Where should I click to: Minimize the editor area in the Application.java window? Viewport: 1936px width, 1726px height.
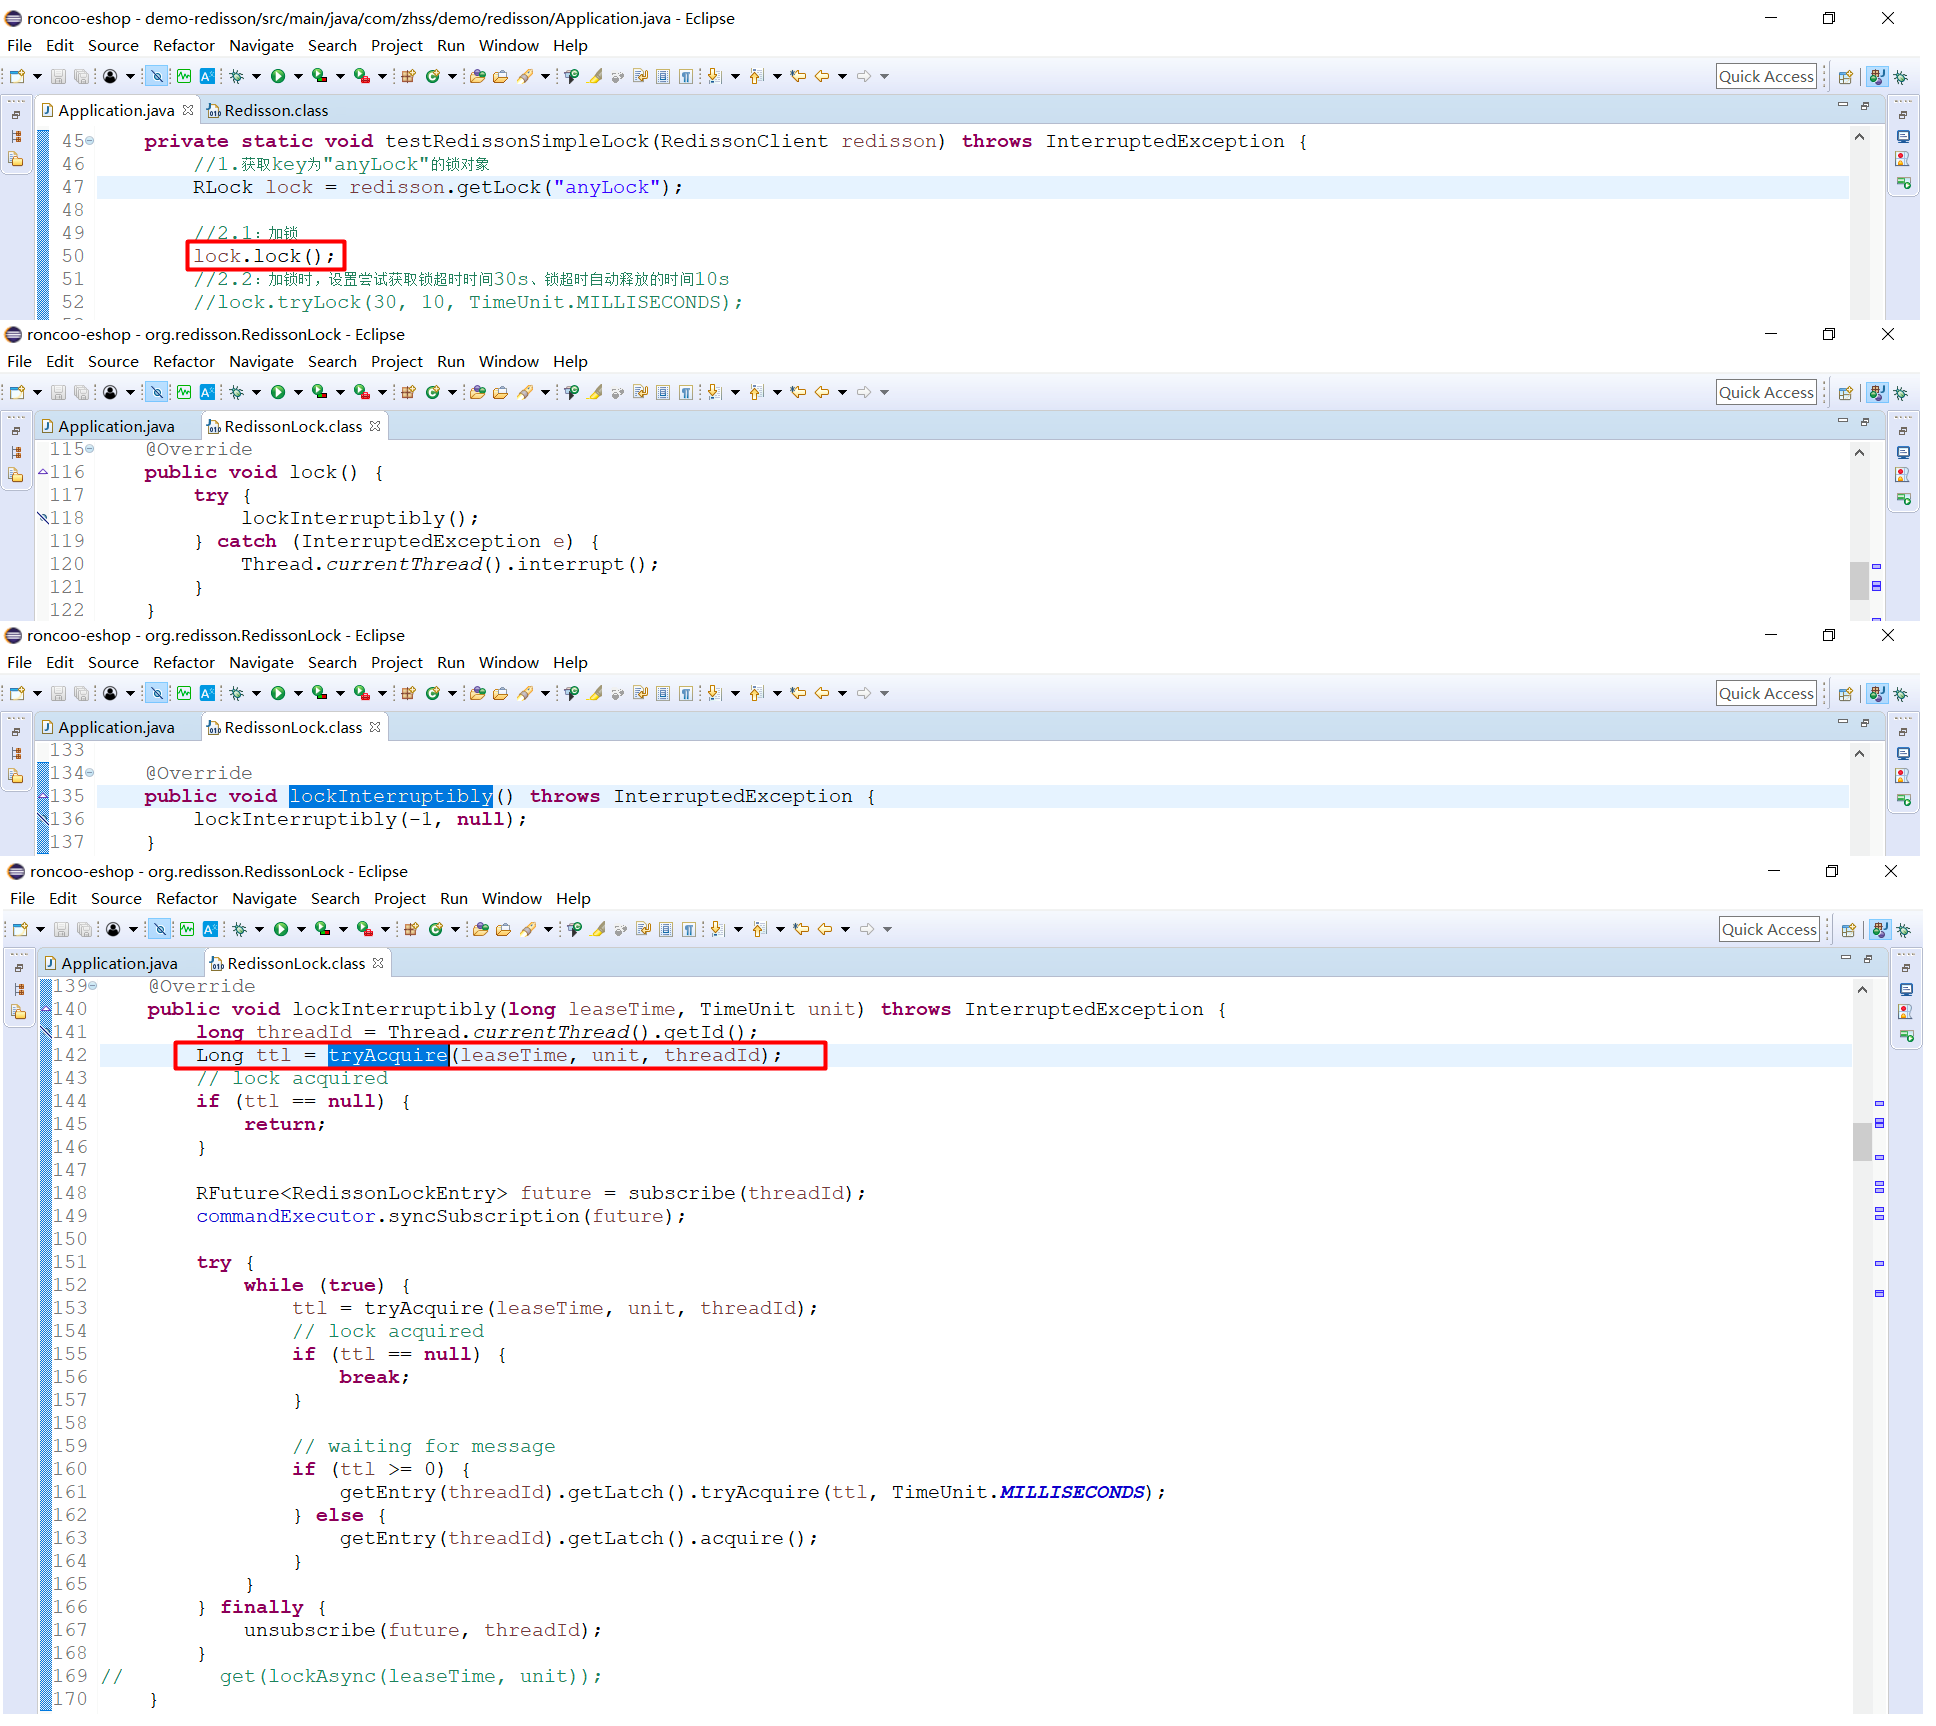coord(1843,105)
